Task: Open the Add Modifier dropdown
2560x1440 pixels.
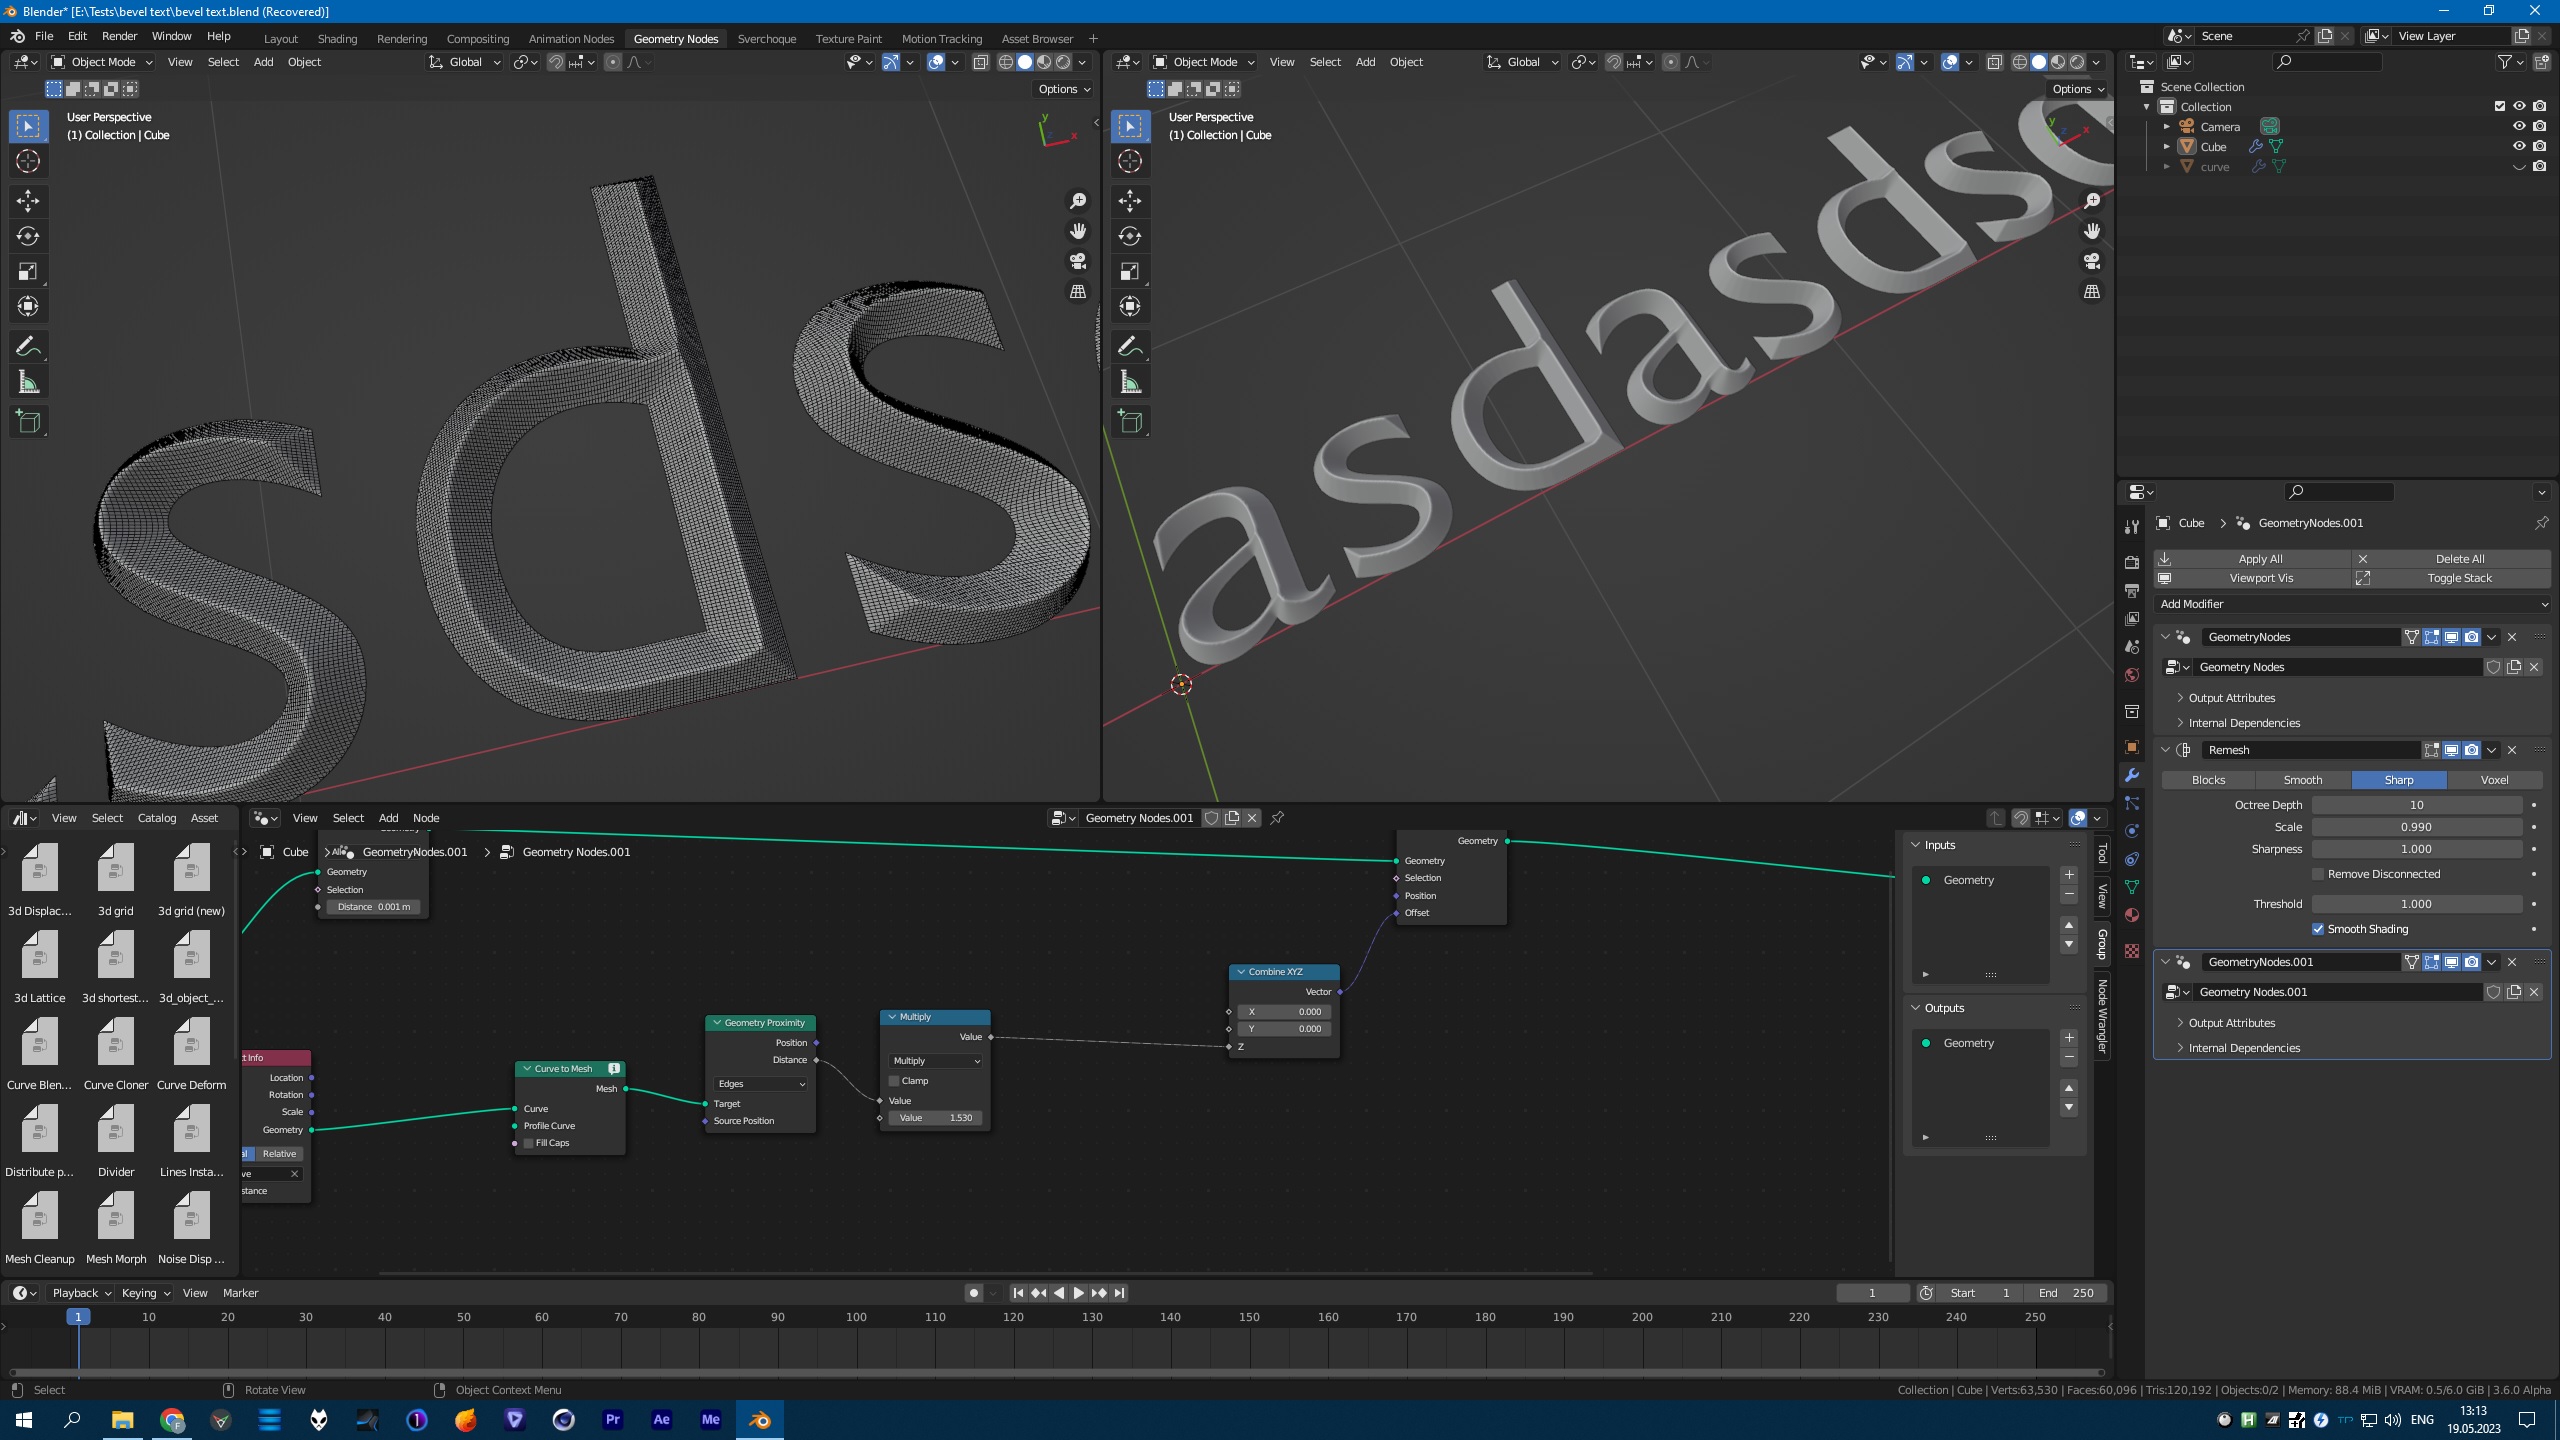Action: tap(2352, 604)
